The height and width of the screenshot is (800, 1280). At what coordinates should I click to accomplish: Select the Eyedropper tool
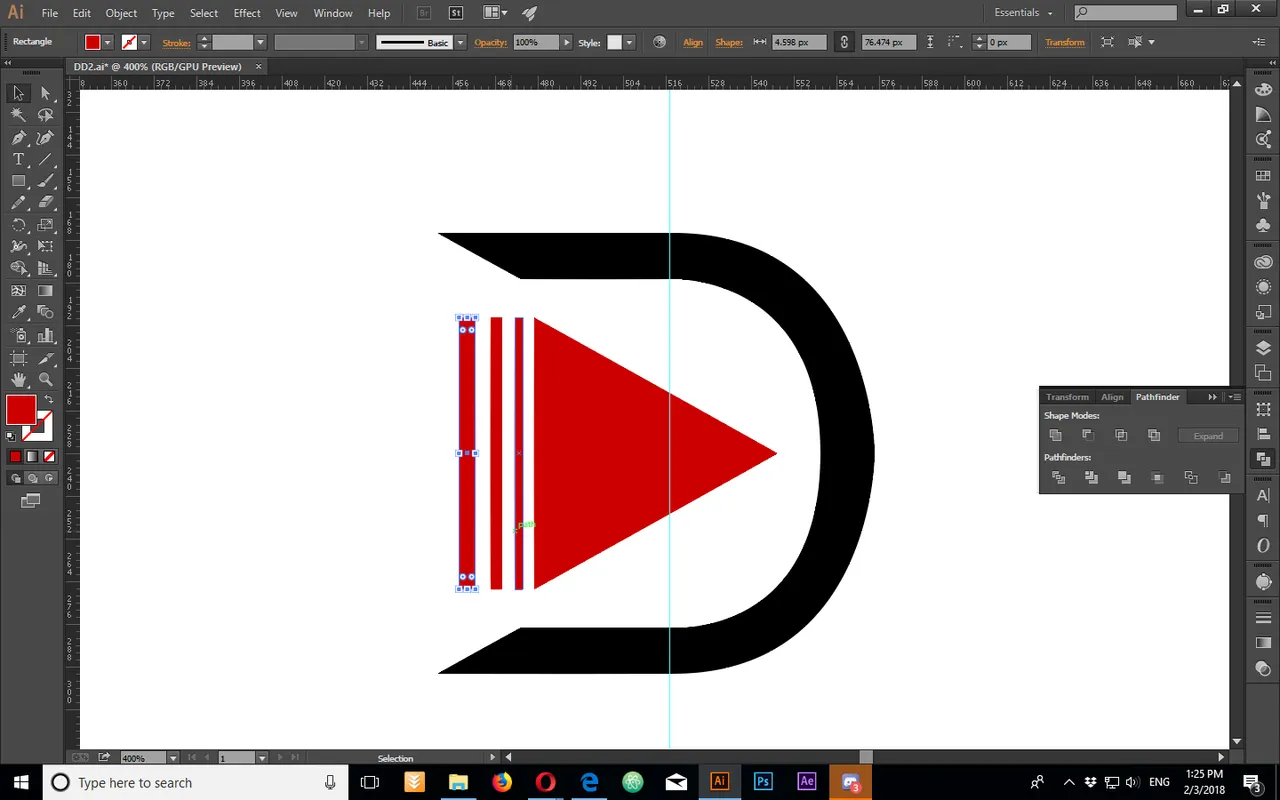[18, 313]
